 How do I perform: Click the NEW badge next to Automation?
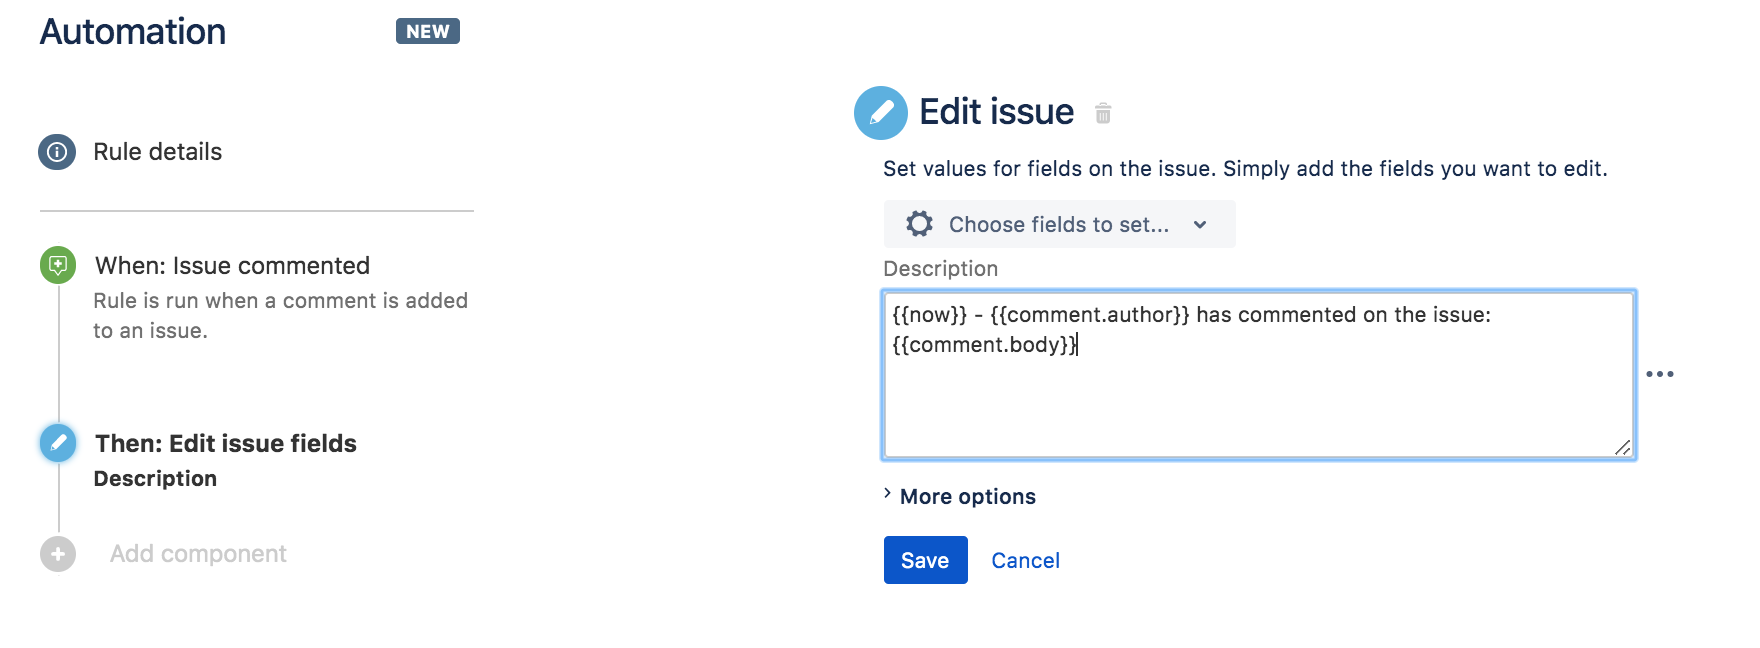point(428,31)
